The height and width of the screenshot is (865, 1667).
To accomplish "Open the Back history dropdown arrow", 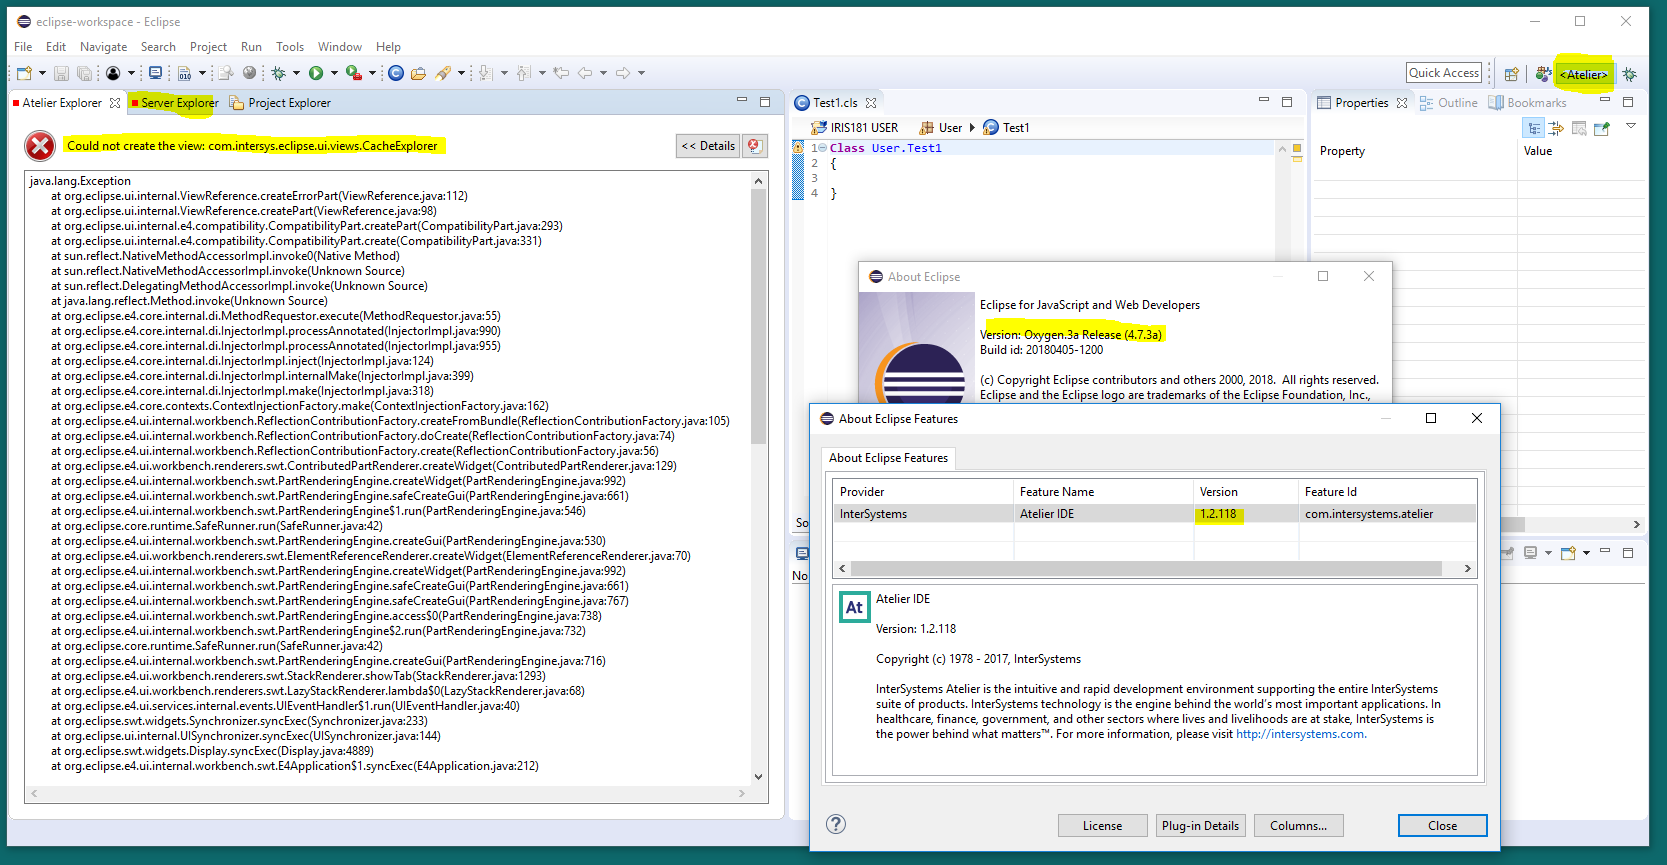I will pos(603,73).
